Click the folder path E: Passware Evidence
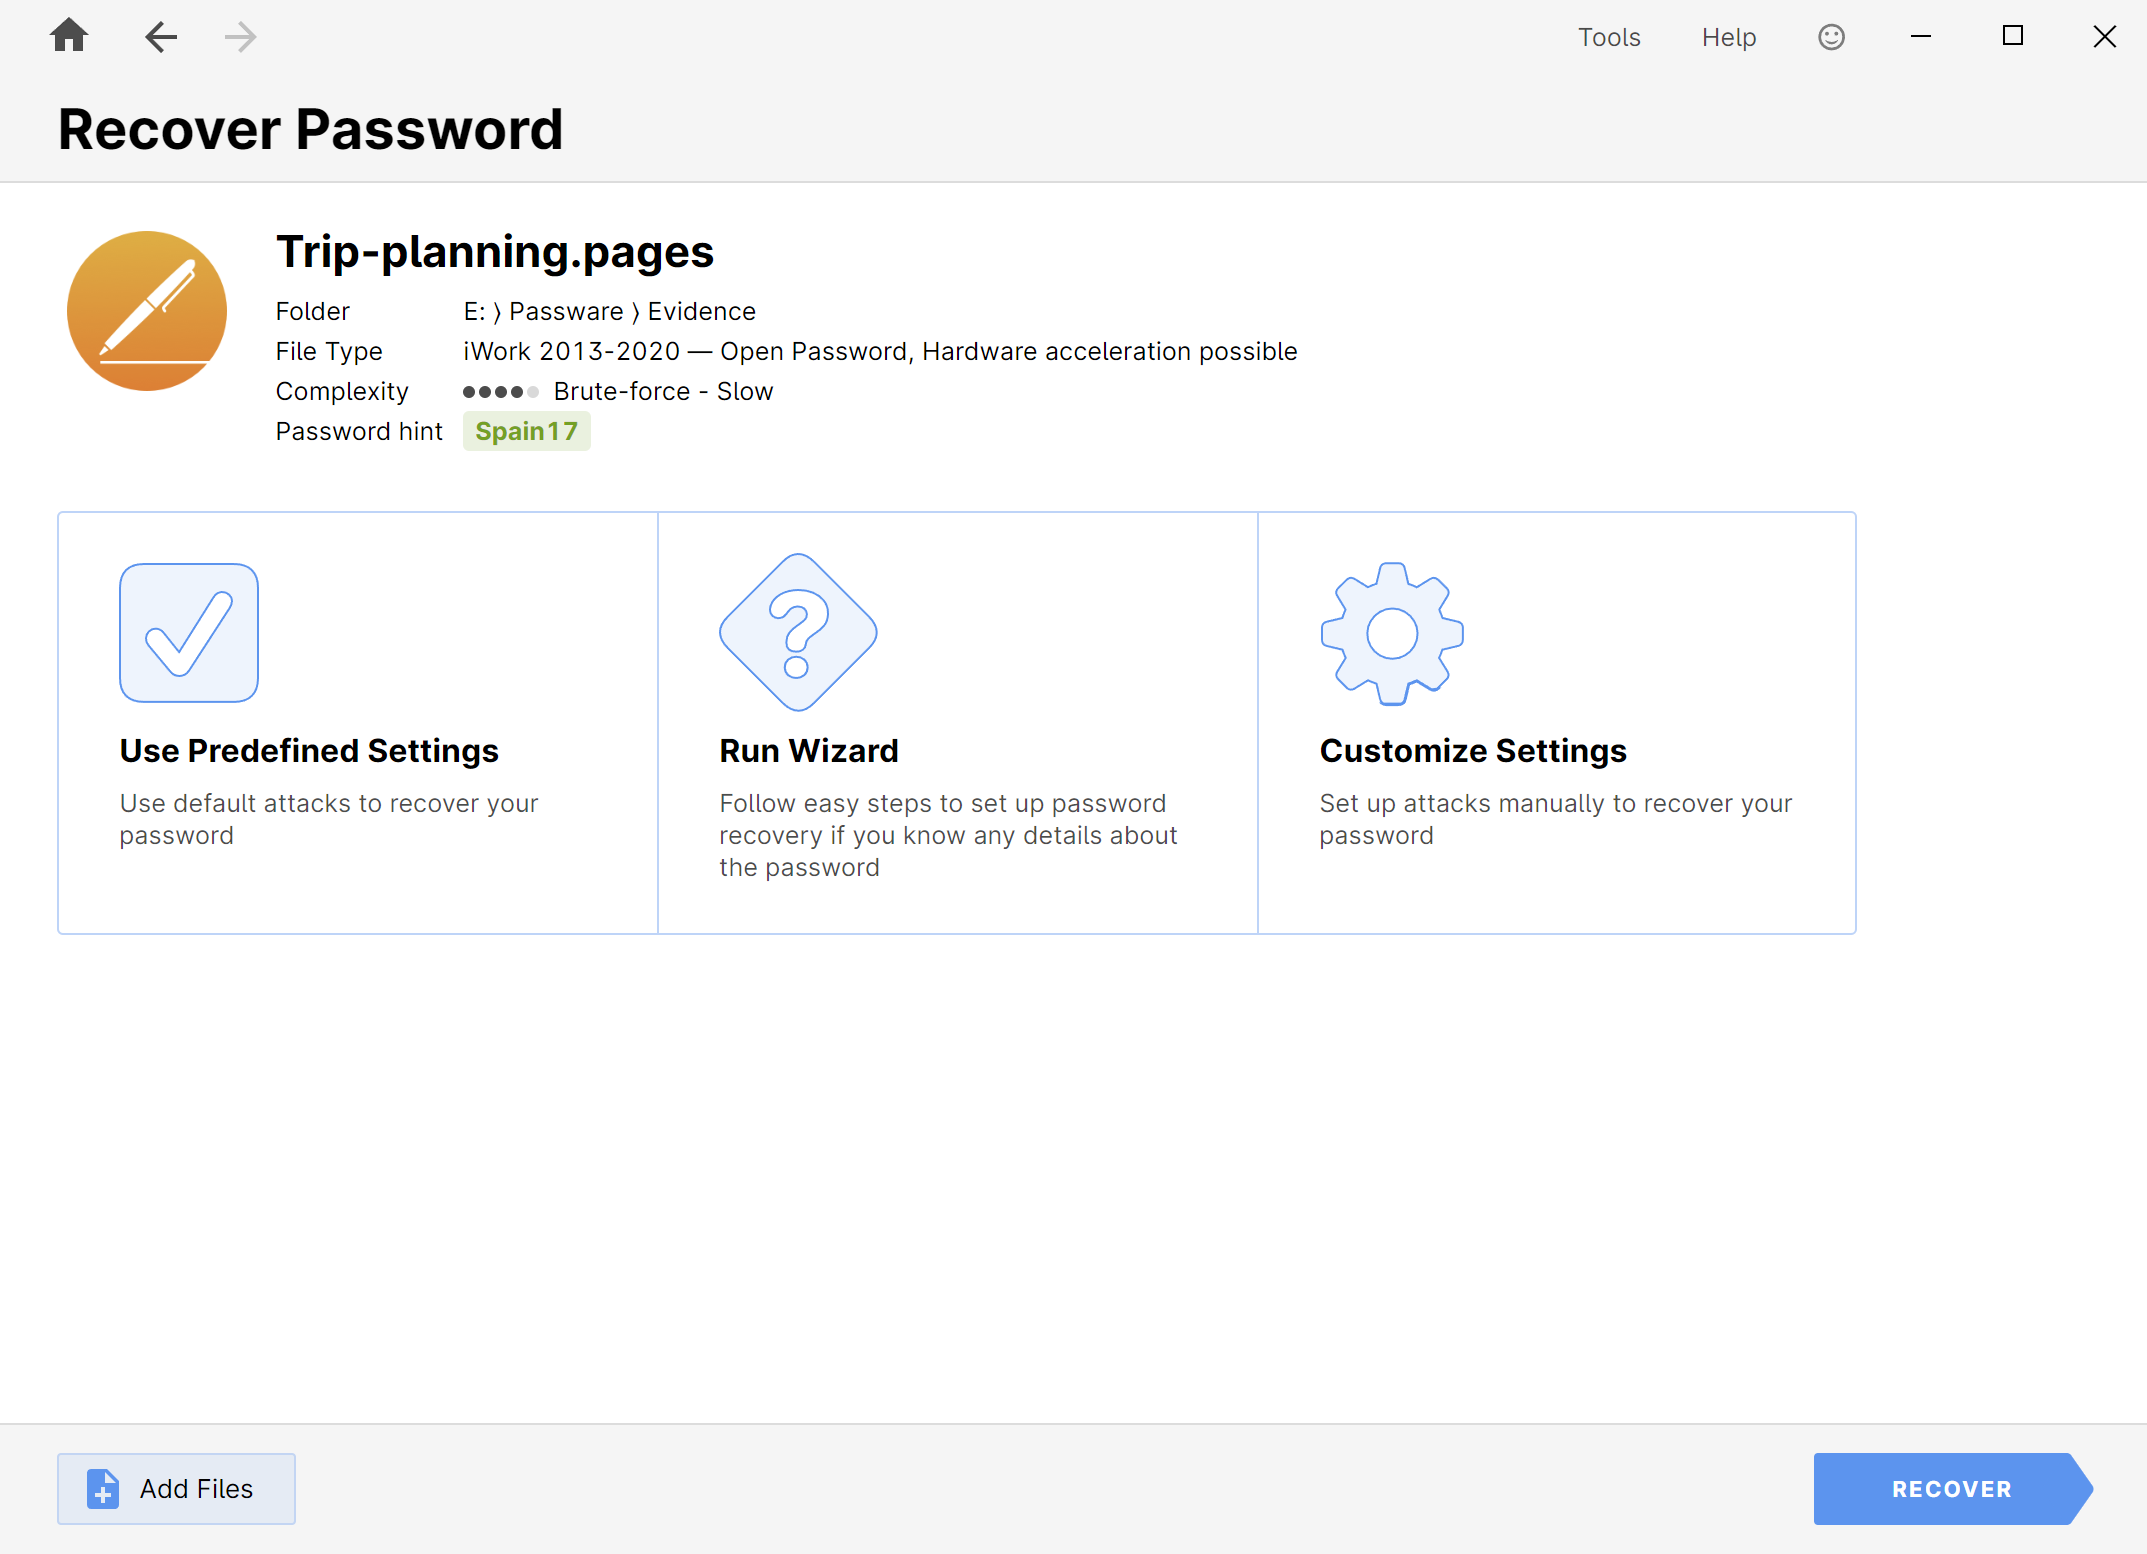The width and height of the screenshot is (2147, 1554). [609, 311]
